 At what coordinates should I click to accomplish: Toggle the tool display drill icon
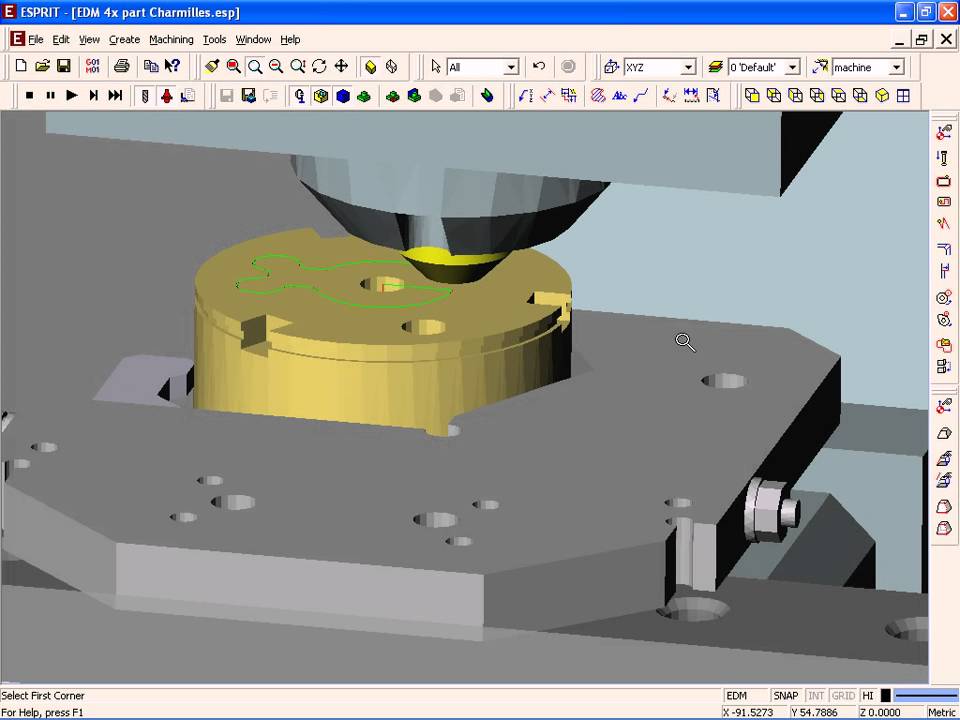145,96
